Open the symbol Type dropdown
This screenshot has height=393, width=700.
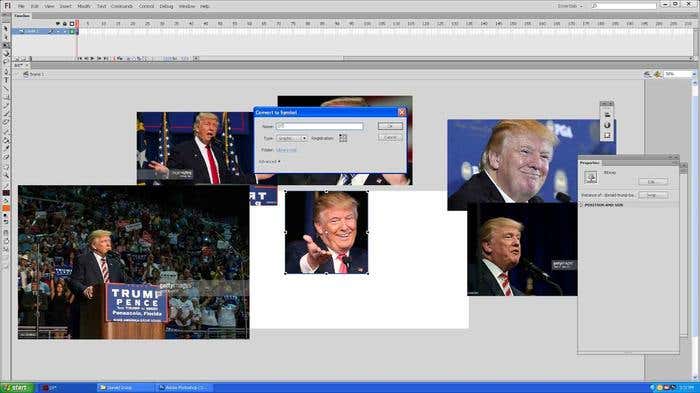click(292, 138)
